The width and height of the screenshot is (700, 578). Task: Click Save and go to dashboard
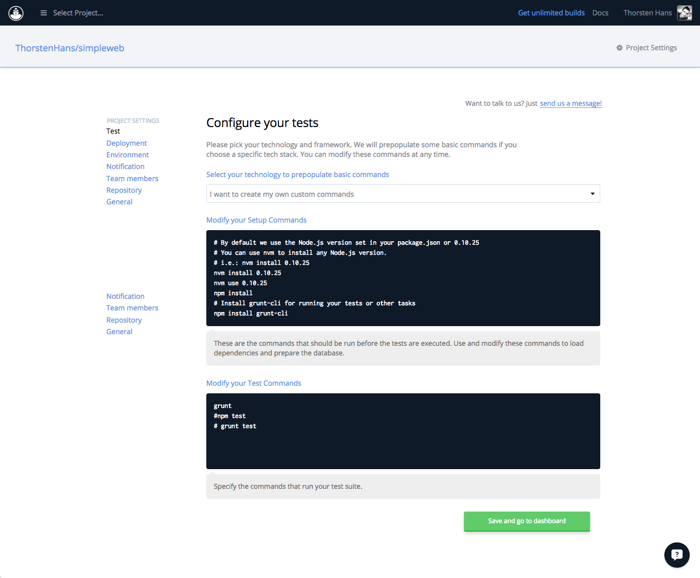tap(526, 521)
